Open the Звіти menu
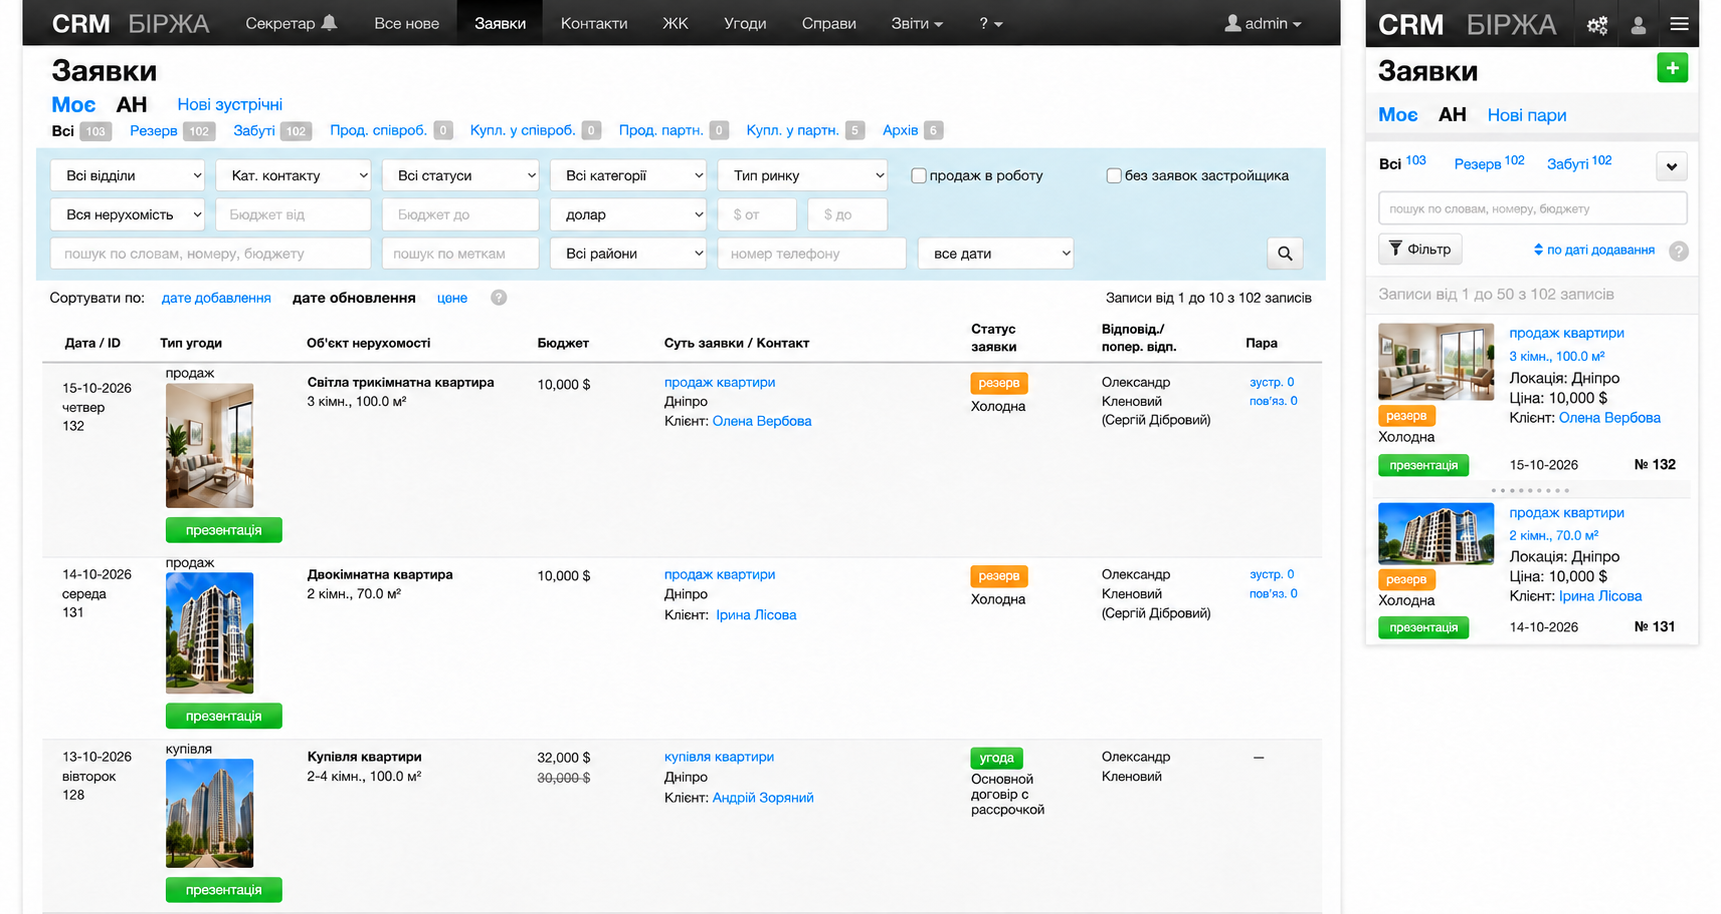1721x914 pixels. coord(916,23)
